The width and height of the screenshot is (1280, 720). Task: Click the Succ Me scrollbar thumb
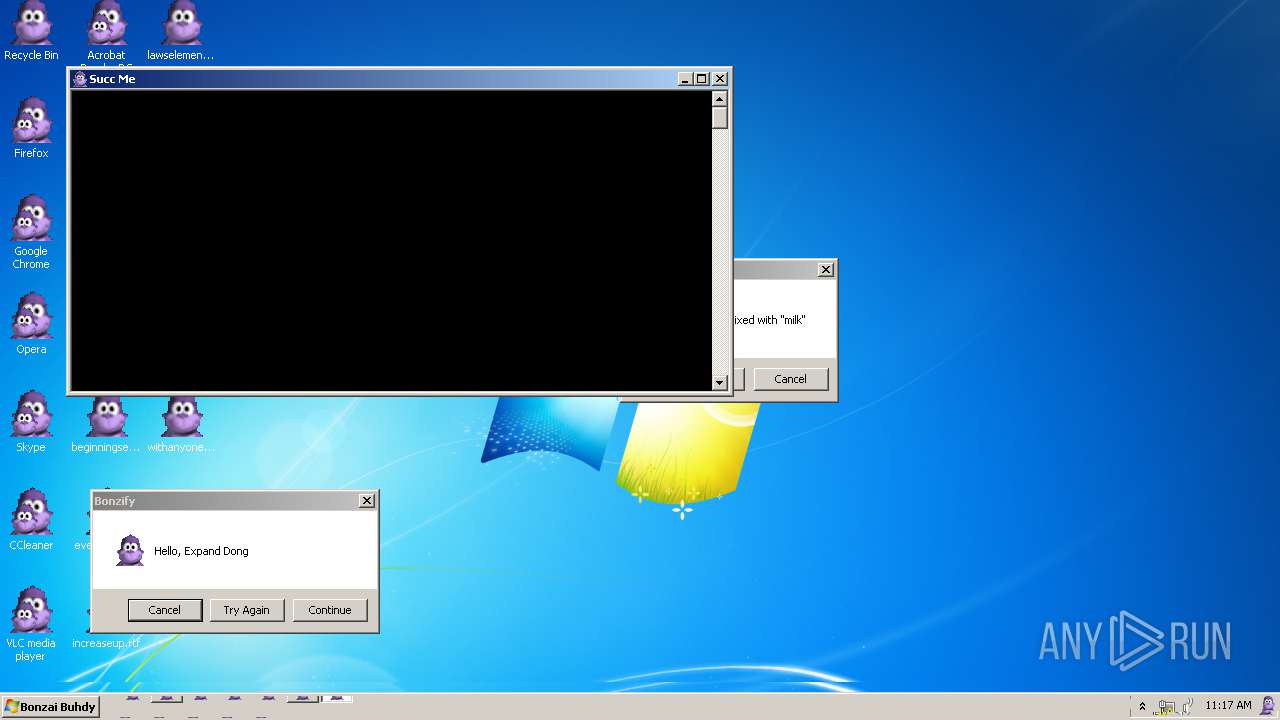pyautogui.click(x=719, y=118)
